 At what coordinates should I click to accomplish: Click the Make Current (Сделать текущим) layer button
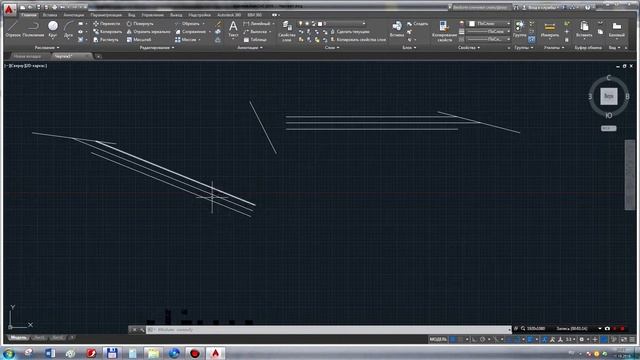[350, 31]
